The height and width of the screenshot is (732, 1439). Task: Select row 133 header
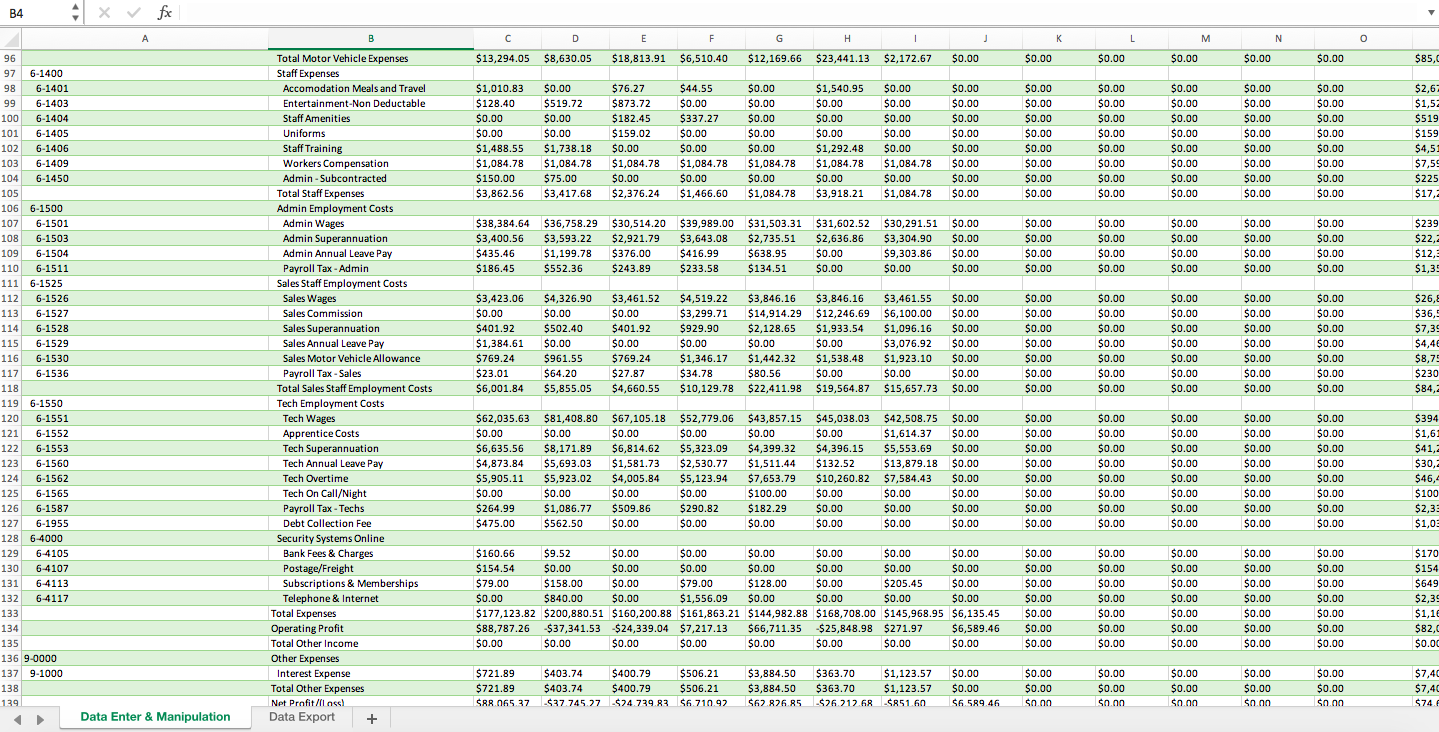point(11,614)
